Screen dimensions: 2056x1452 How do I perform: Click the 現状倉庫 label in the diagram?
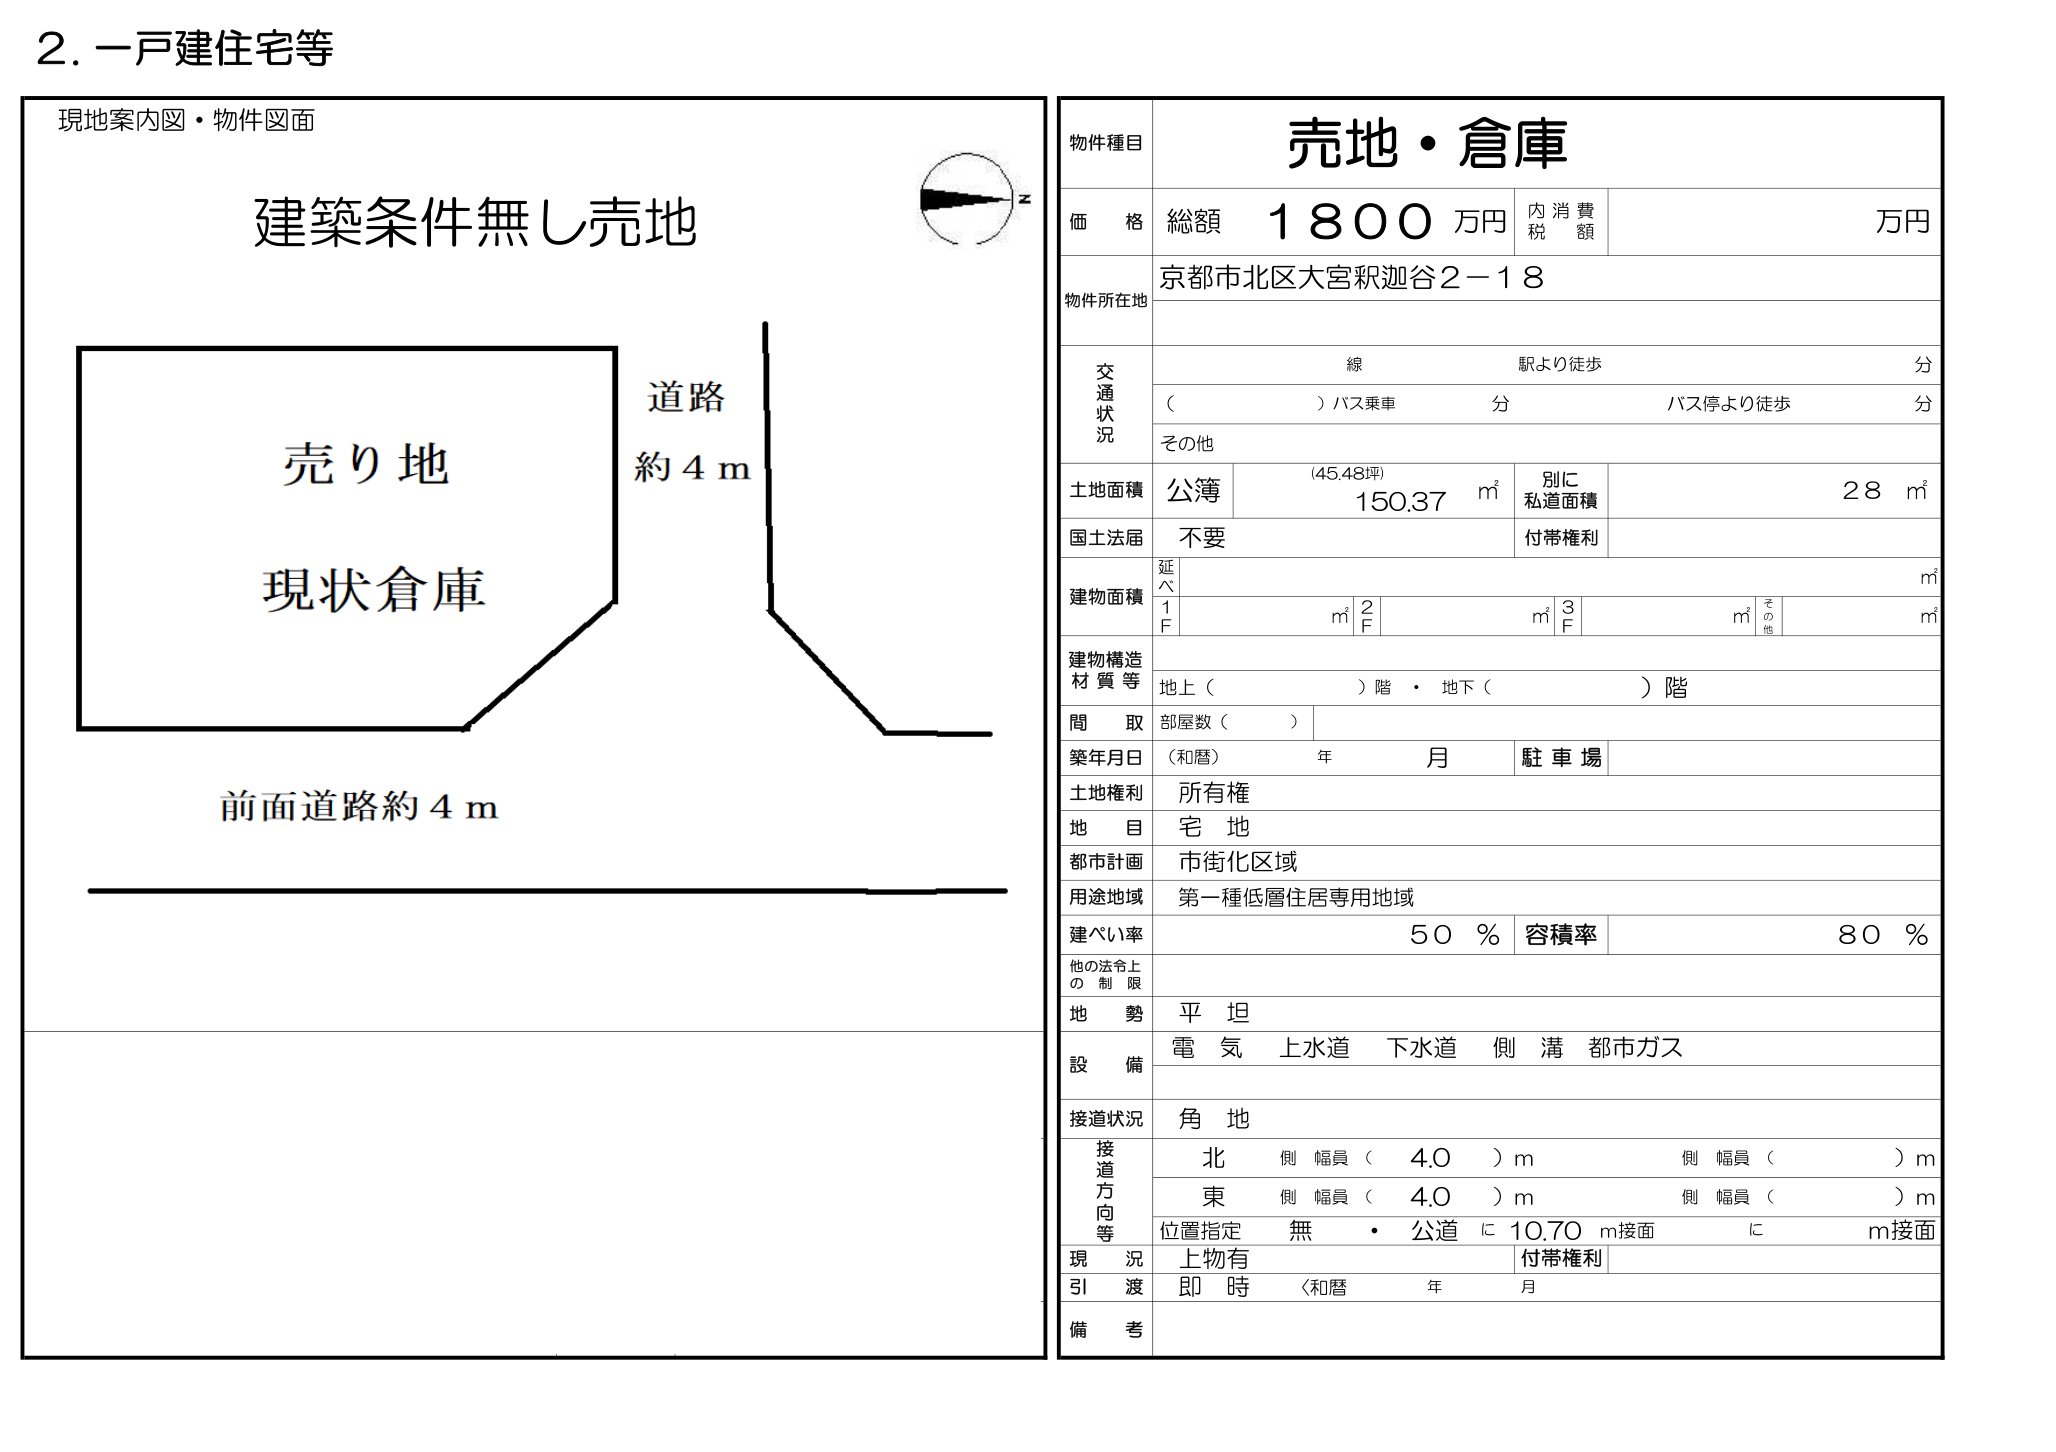373,590
